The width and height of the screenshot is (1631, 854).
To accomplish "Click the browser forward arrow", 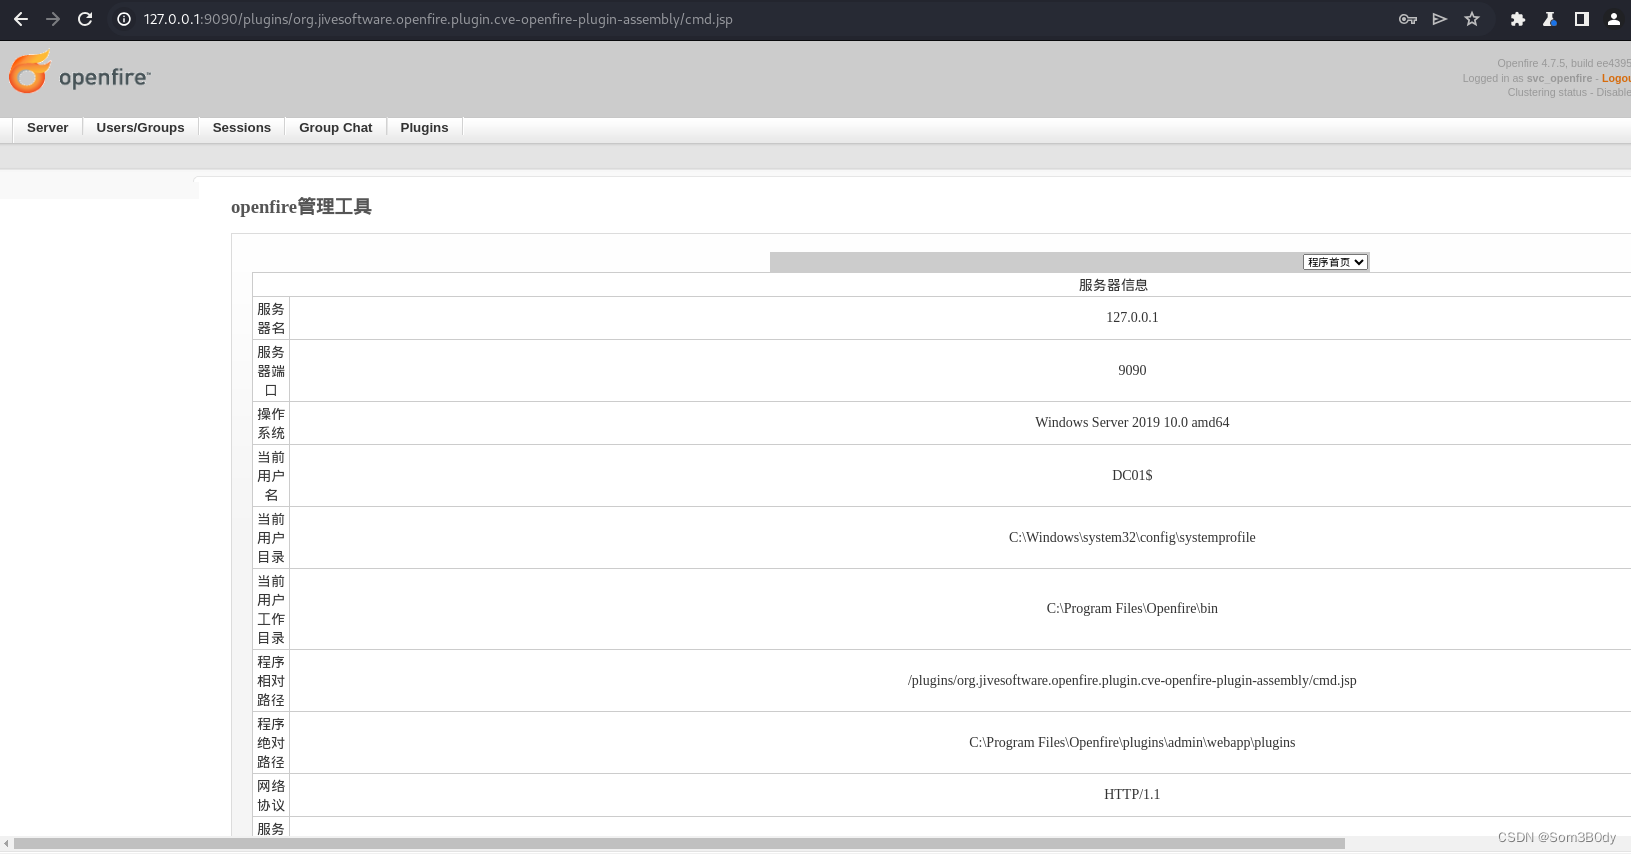I will pos(53,19).
